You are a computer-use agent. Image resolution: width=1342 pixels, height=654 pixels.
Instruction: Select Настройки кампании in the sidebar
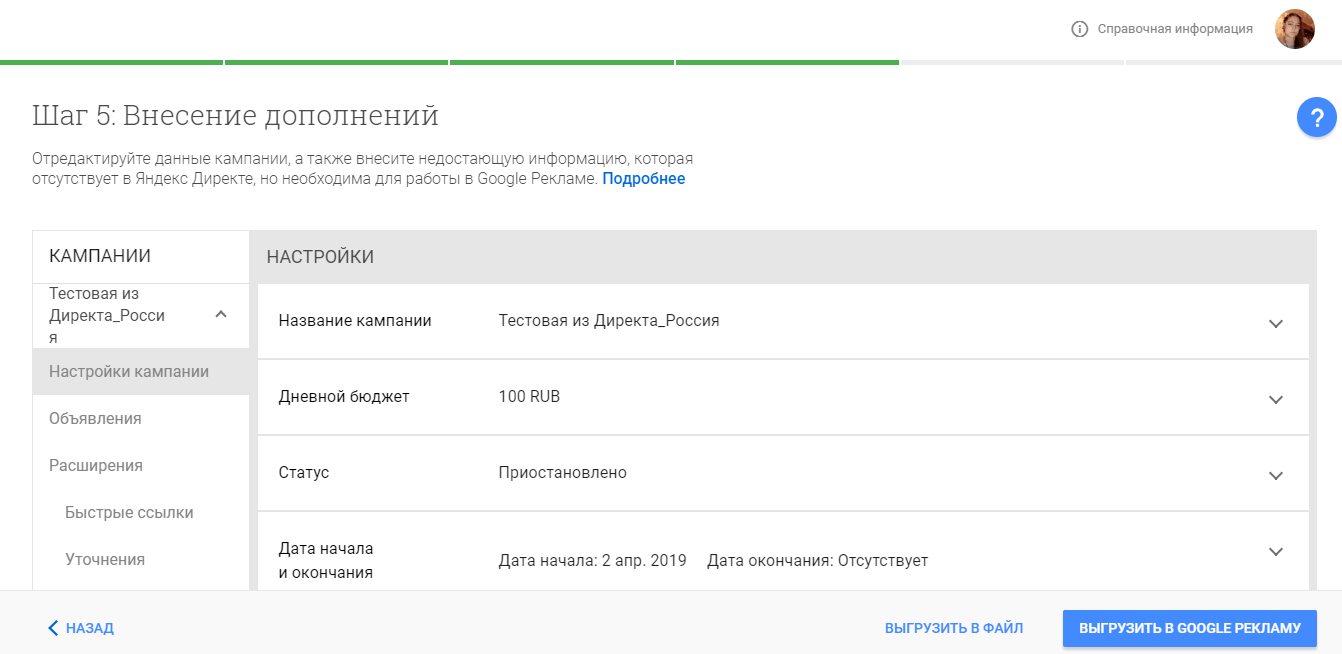point(130,372)
